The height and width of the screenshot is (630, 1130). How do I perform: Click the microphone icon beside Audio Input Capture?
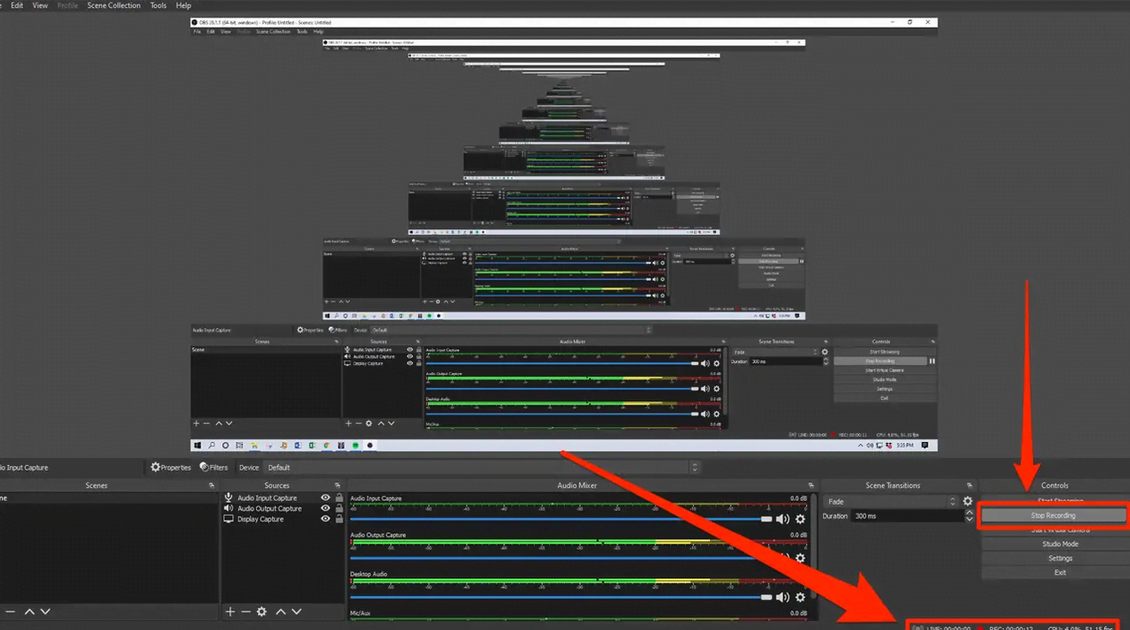(x=229, y=497)
